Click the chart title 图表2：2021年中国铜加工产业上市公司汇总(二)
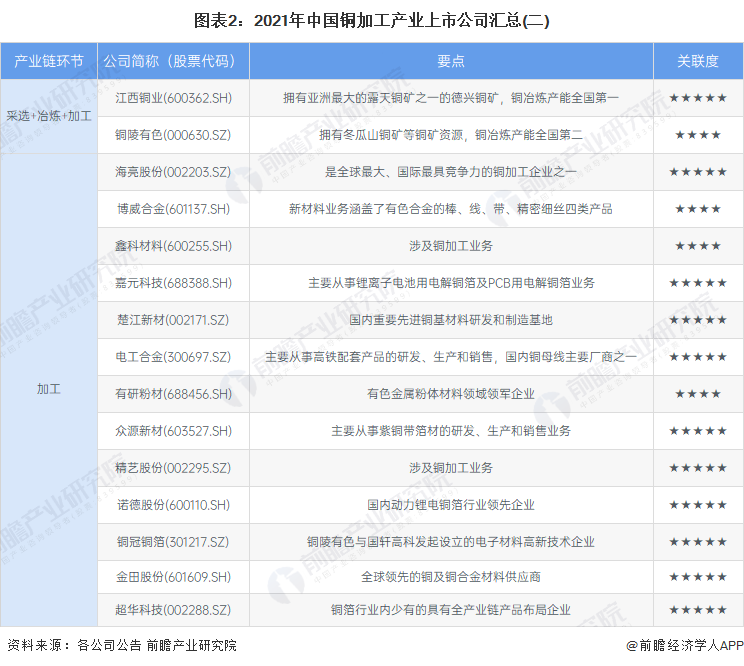Screen dimensions: 744x666 [372, 21]
